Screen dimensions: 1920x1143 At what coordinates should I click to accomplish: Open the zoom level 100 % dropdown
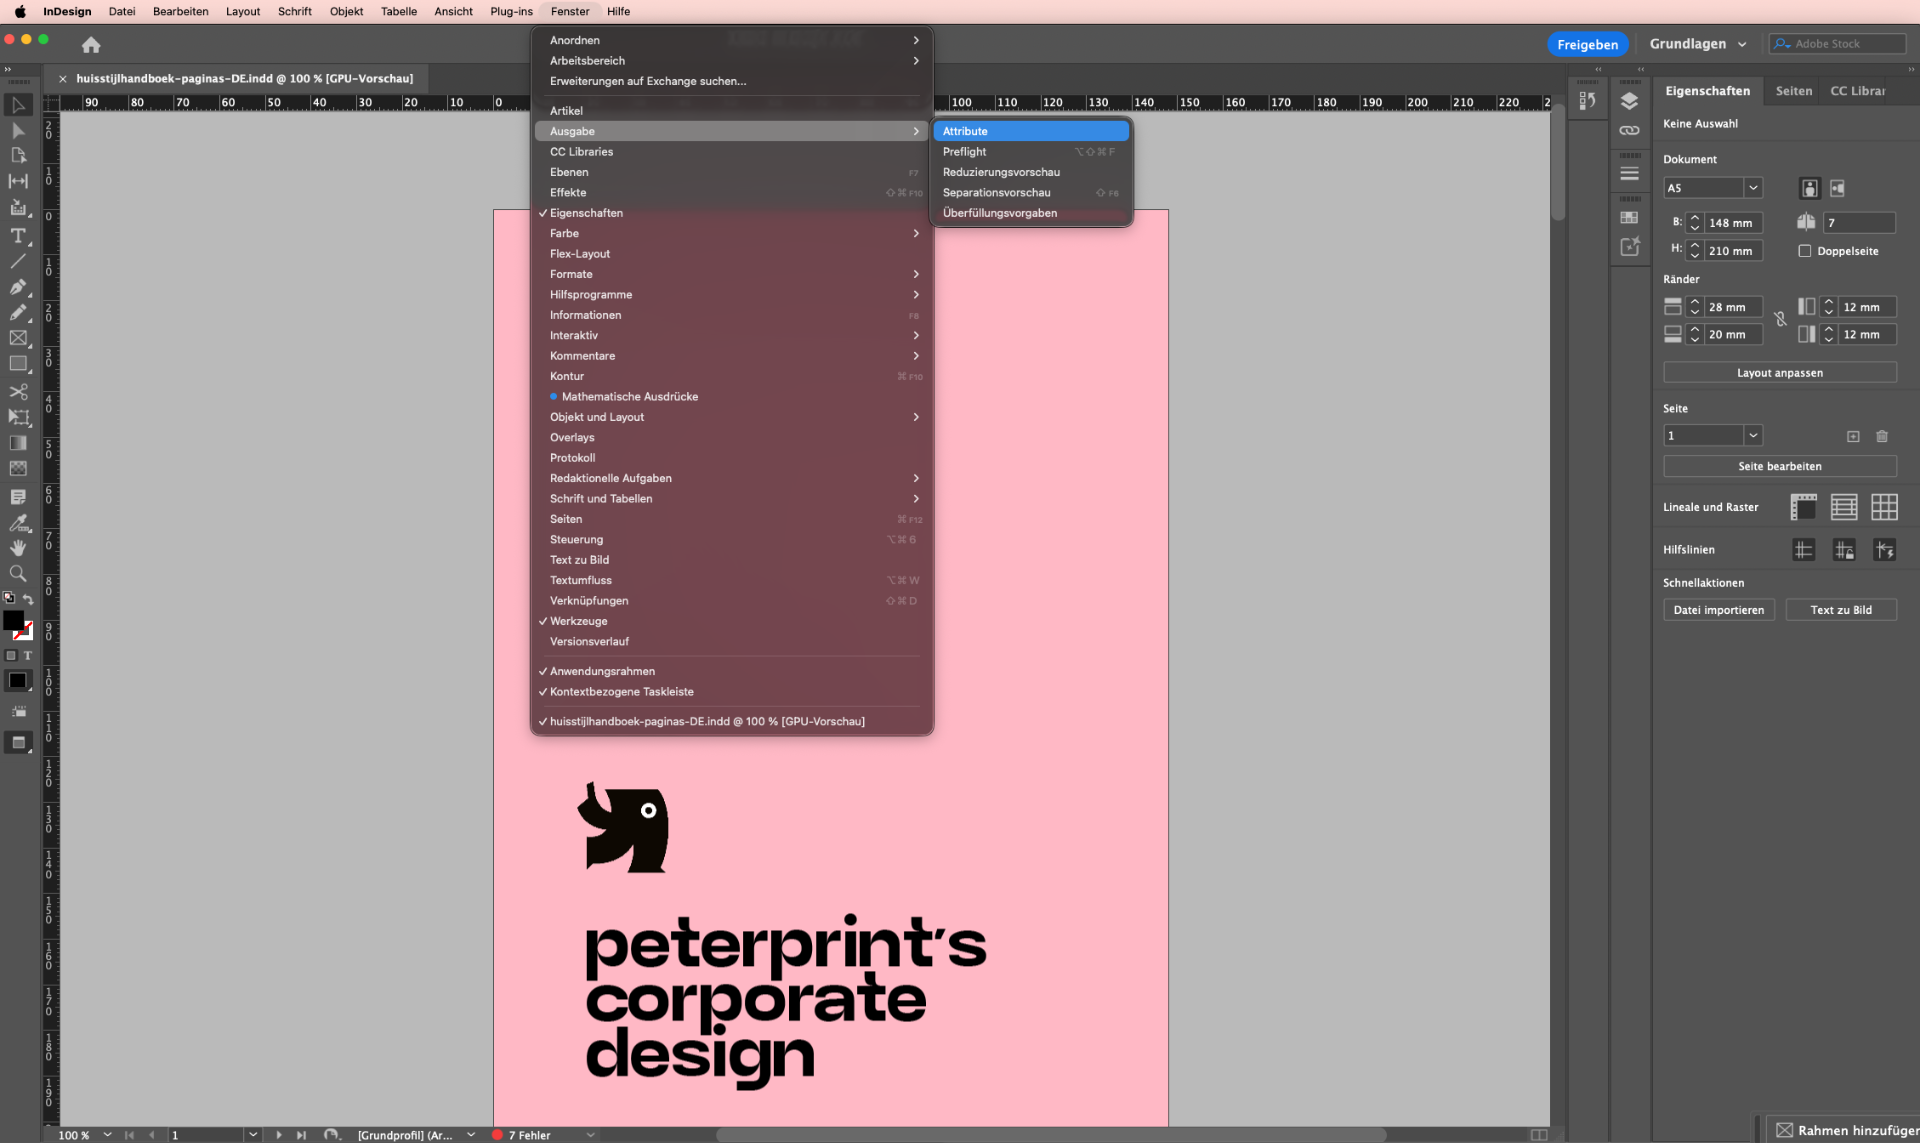(107, 1135)
